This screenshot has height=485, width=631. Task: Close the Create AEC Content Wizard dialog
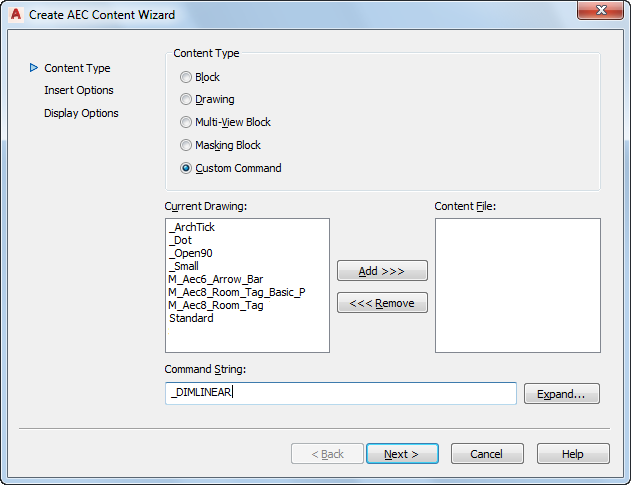tap(600, 10)
